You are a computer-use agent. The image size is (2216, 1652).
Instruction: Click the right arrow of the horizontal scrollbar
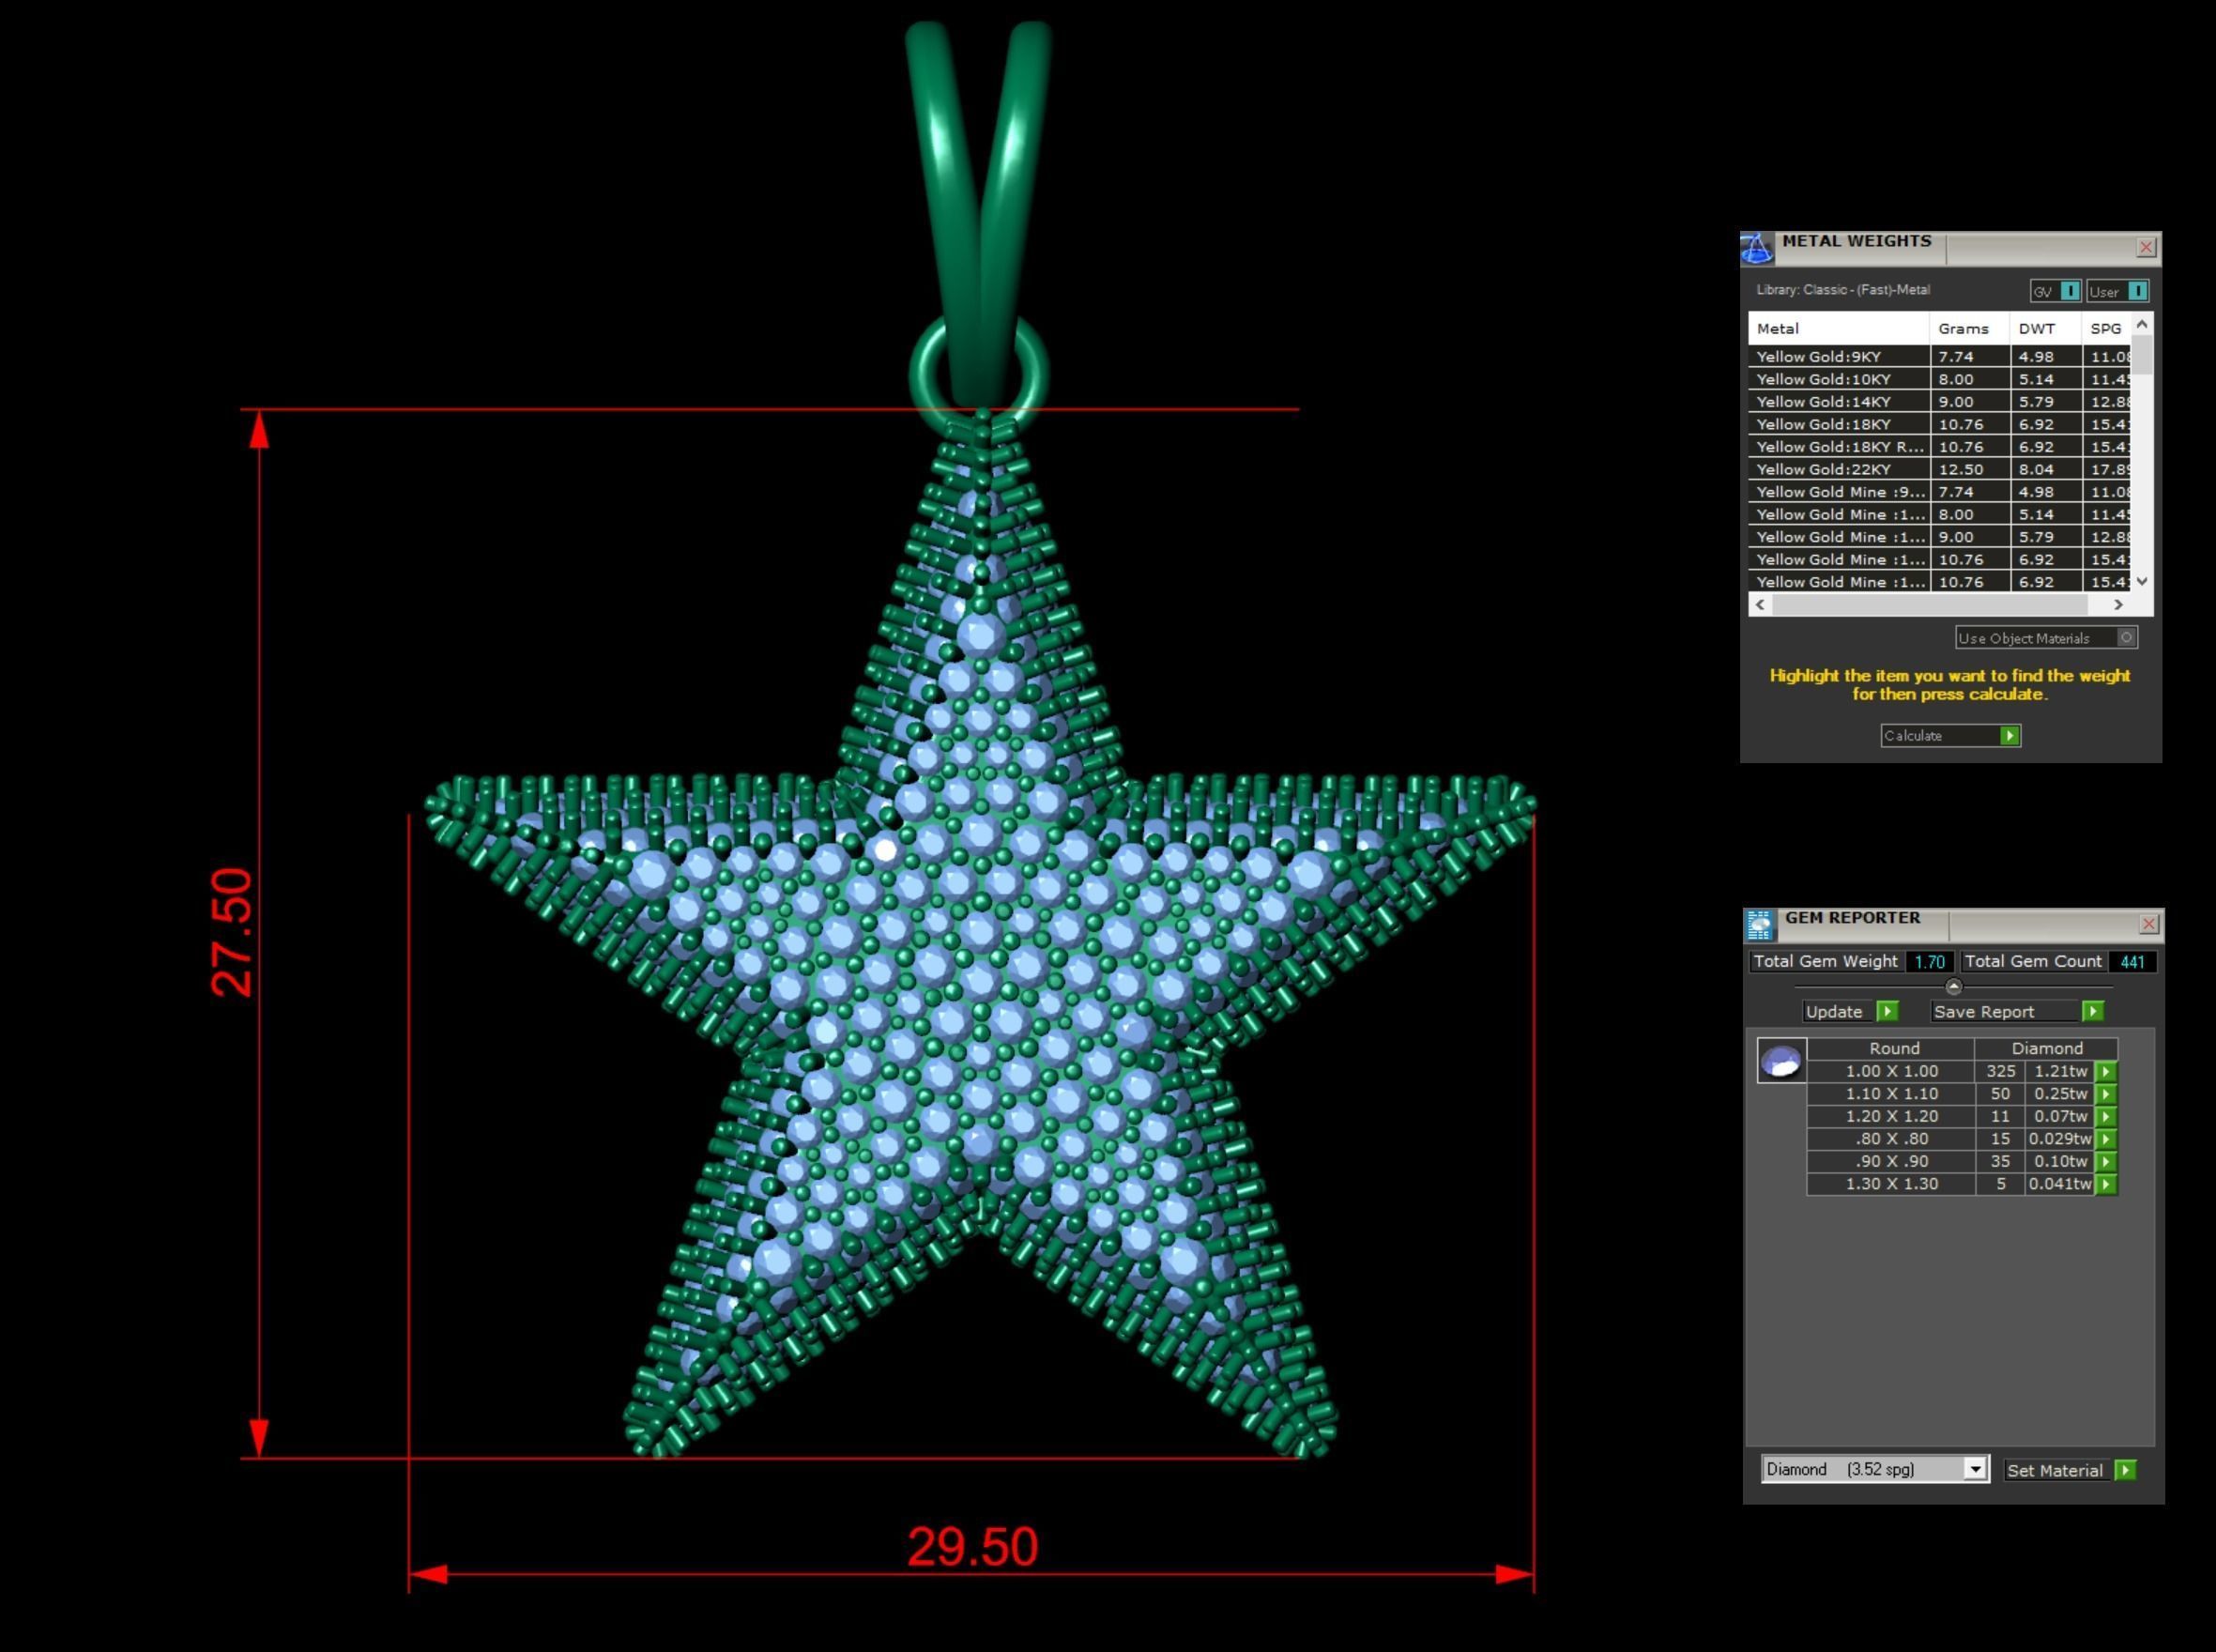(x=2117, y=605)
